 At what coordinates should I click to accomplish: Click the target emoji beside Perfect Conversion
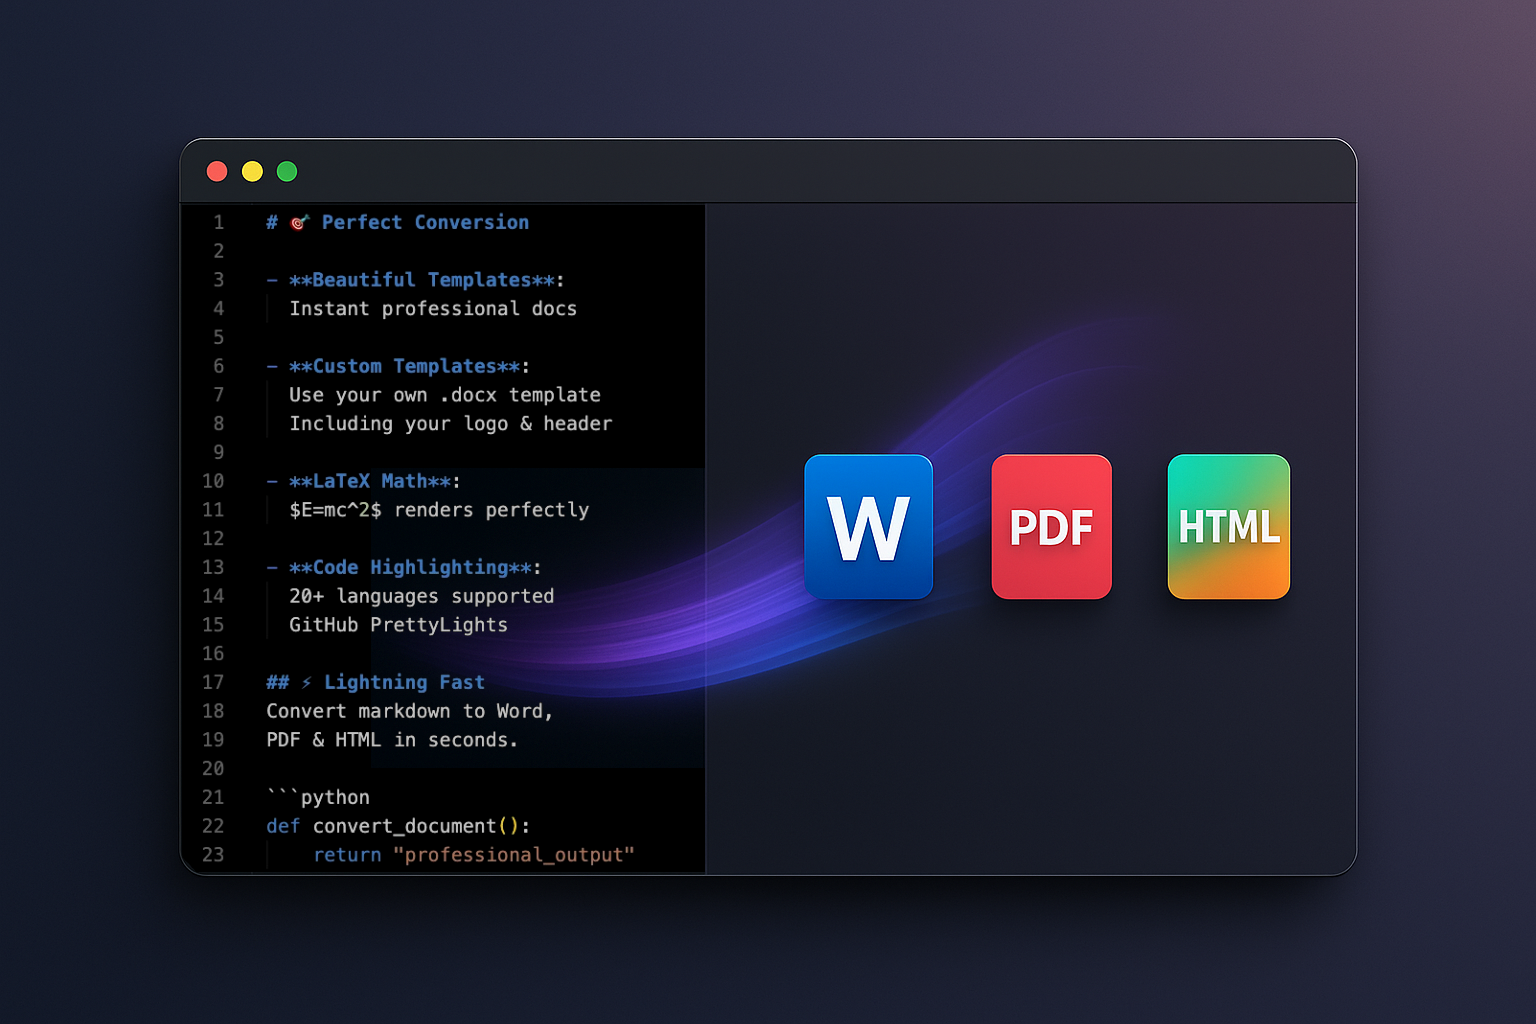click(x=298, y=222)
